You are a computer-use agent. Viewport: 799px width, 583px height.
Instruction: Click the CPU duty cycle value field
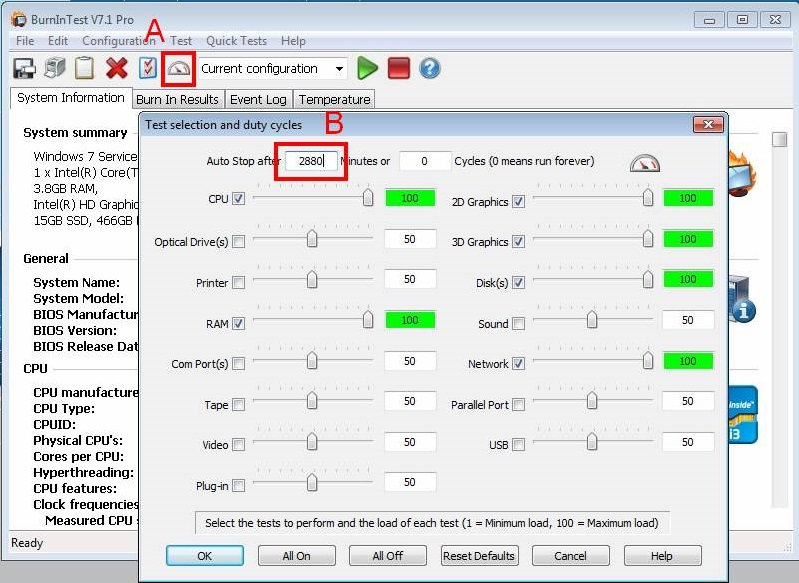[x=410, y=198]
